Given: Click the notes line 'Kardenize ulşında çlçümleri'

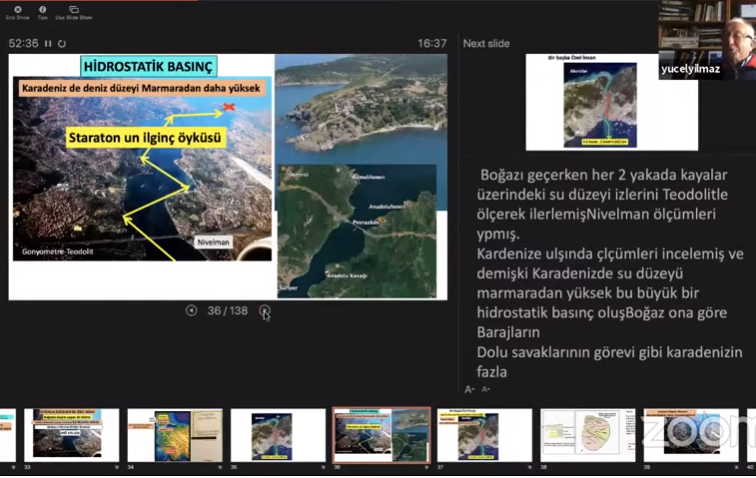Looking at the screenshot, I should 610,254.
